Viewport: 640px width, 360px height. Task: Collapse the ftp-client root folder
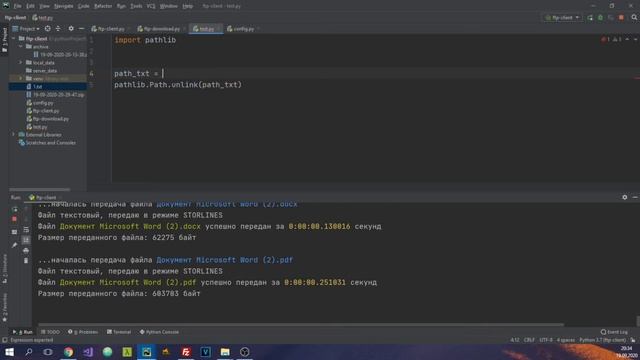tap(13, 39)
